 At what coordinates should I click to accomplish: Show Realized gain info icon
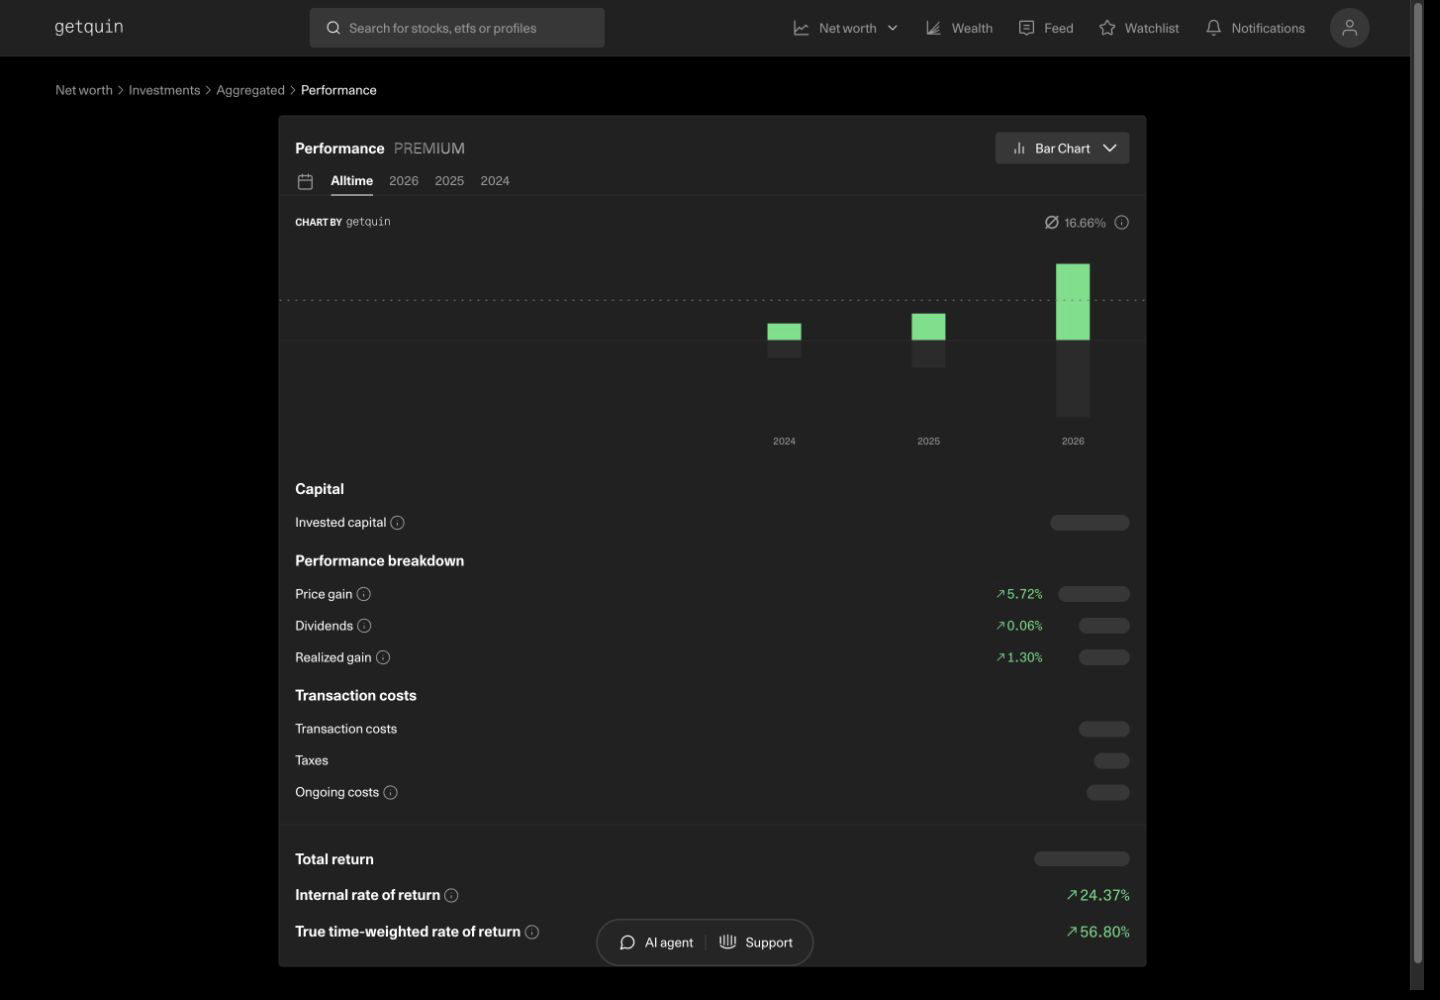[383, 658]
